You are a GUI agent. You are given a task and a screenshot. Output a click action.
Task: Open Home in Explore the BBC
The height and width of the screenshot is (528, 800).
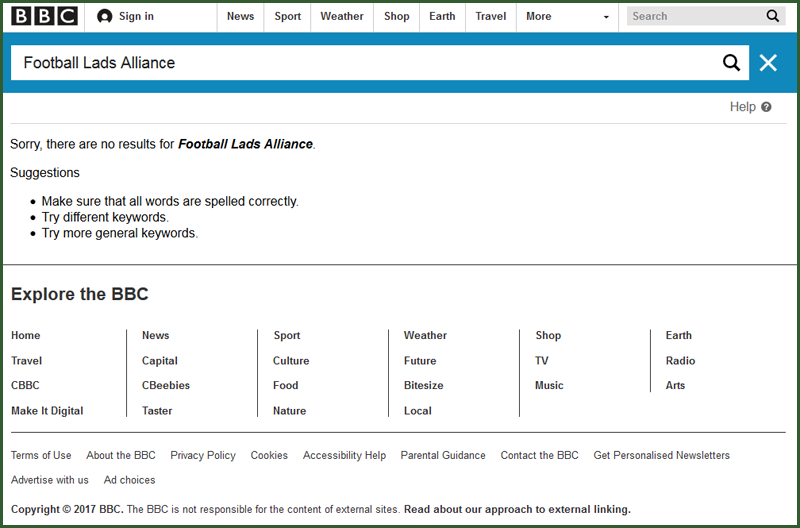click(26, 335)
